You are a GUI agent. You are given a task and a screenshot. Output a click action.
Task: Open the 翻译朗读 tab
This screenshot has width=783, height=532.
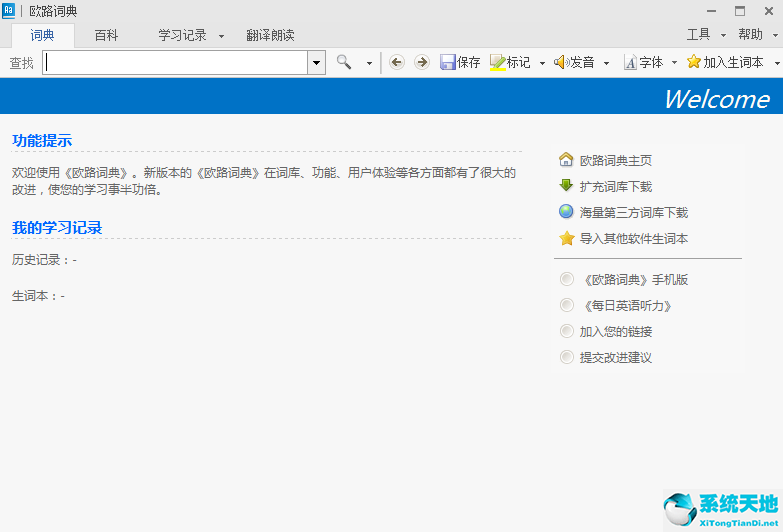270,35
